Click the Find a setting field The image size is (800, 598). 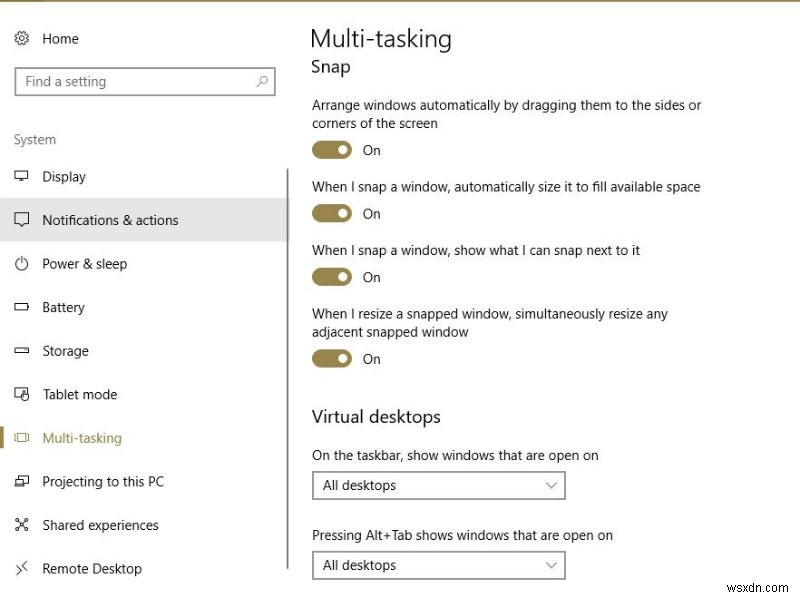(145, 81)
